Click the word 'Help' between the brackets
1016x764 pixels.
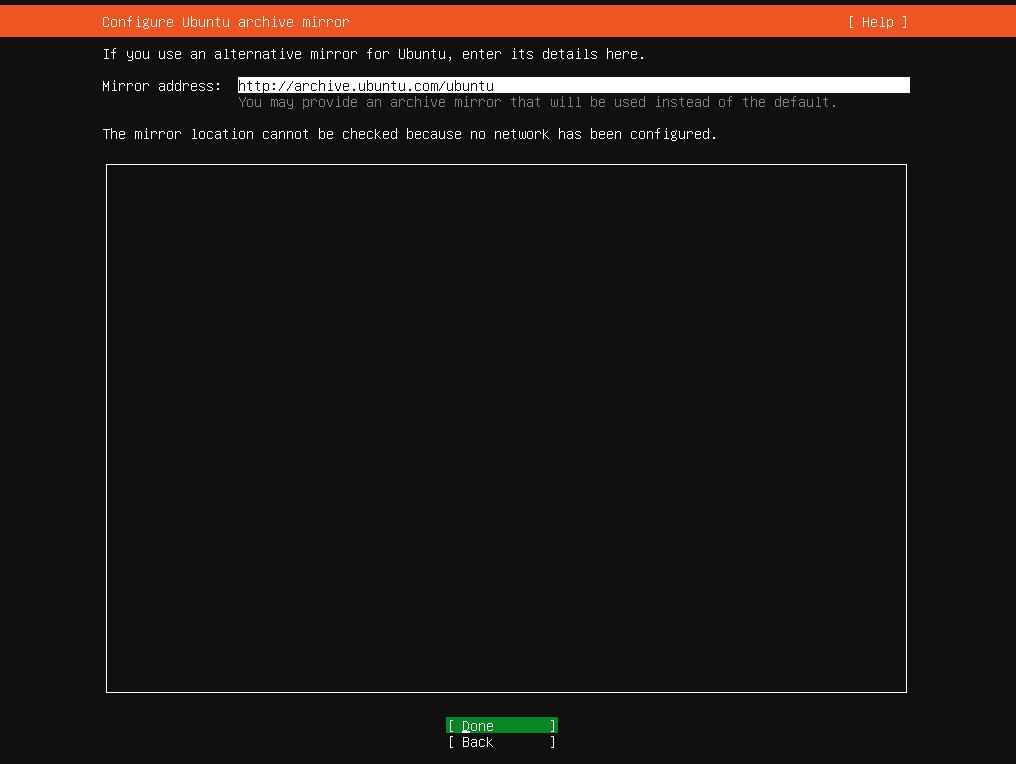878,22
